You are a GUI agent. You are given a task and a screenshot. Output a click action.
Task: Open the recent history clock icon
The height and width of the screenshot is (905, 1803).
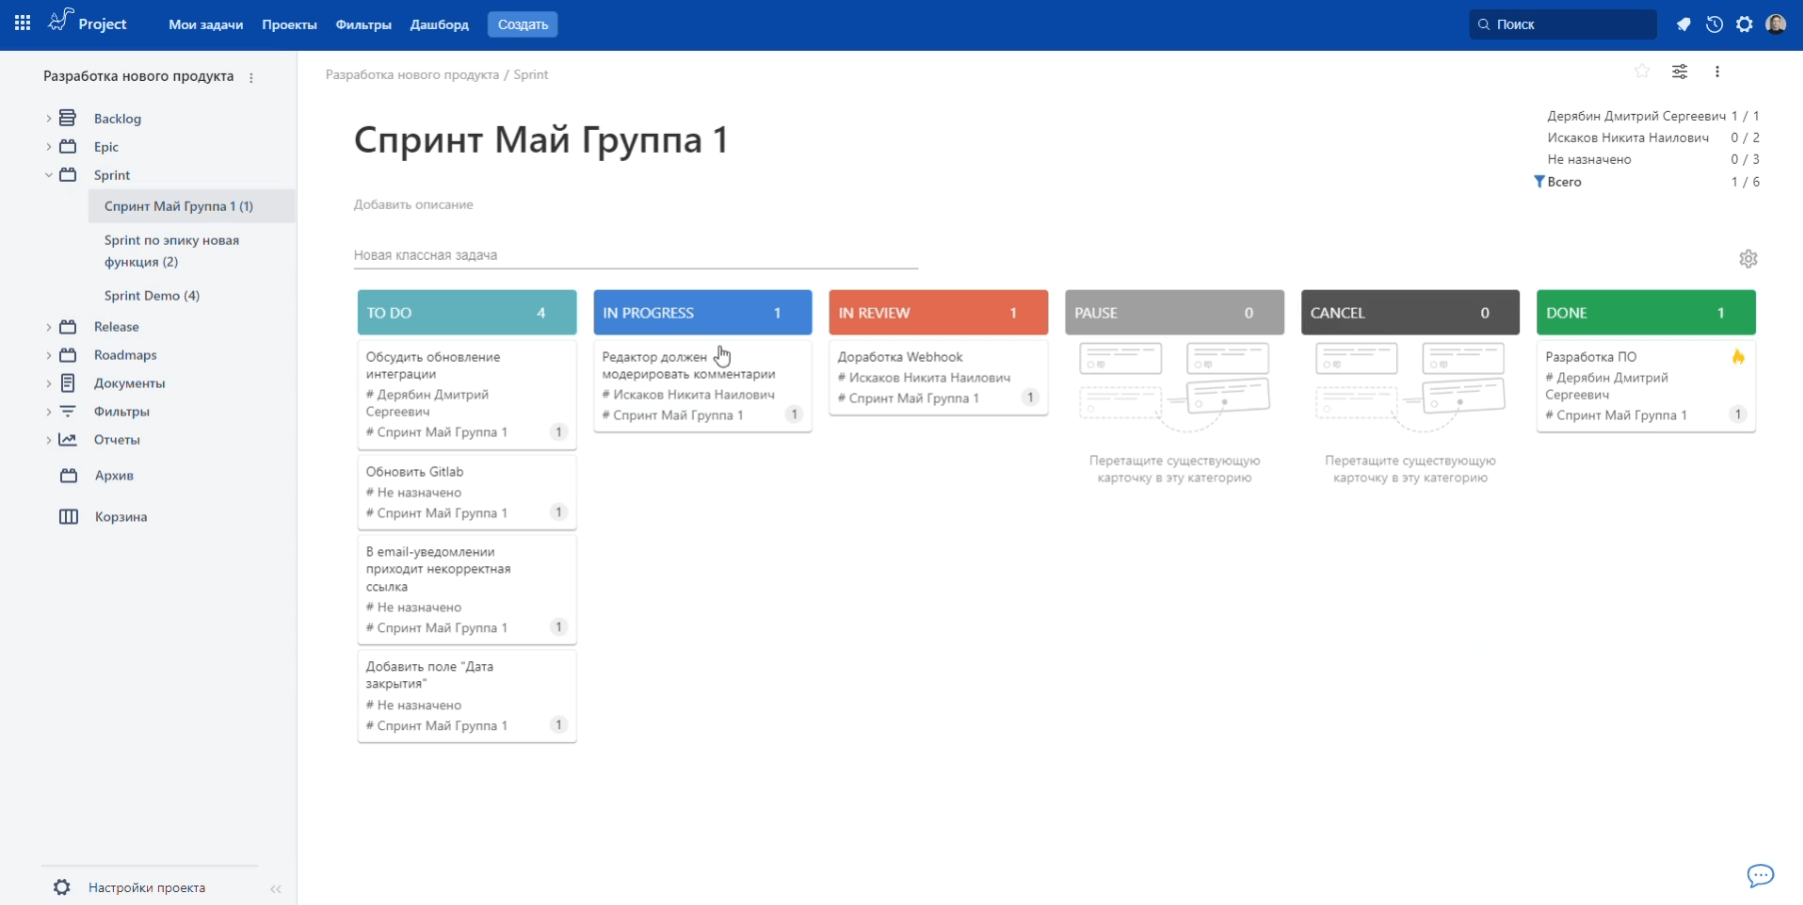click(x=1714, y=24)
